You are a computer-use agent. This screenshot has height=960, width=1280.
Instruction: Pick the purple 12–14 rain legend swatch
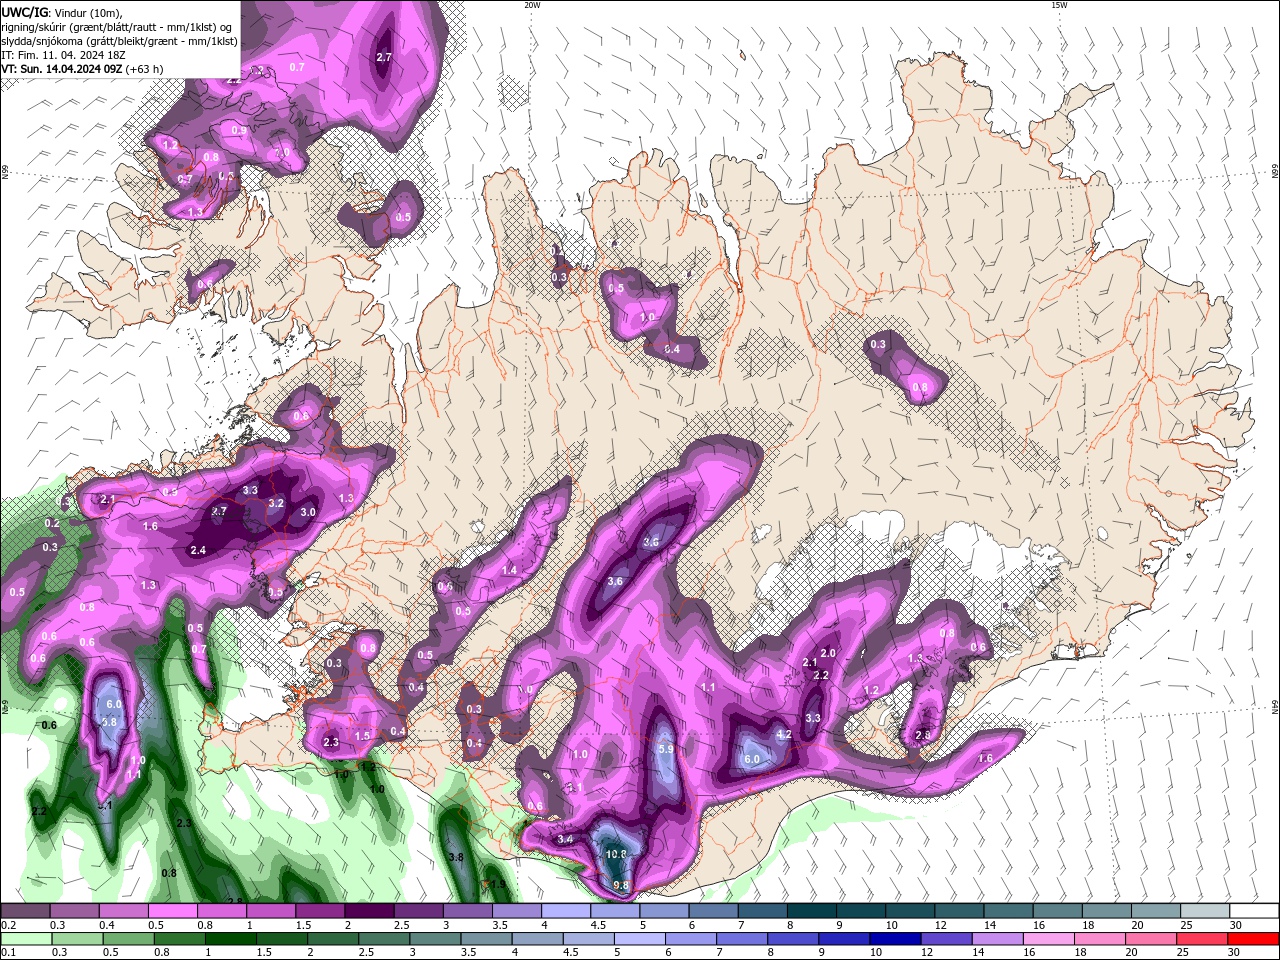[947, 939]
